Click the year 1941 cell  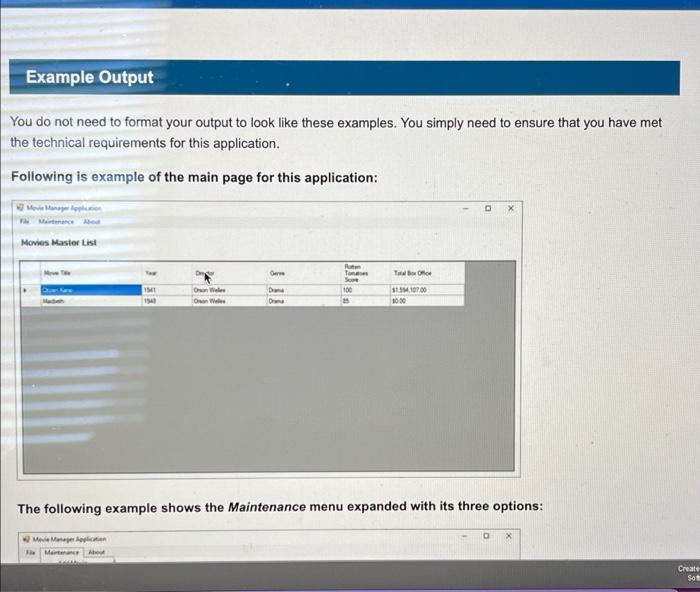[x=167, y=290]
